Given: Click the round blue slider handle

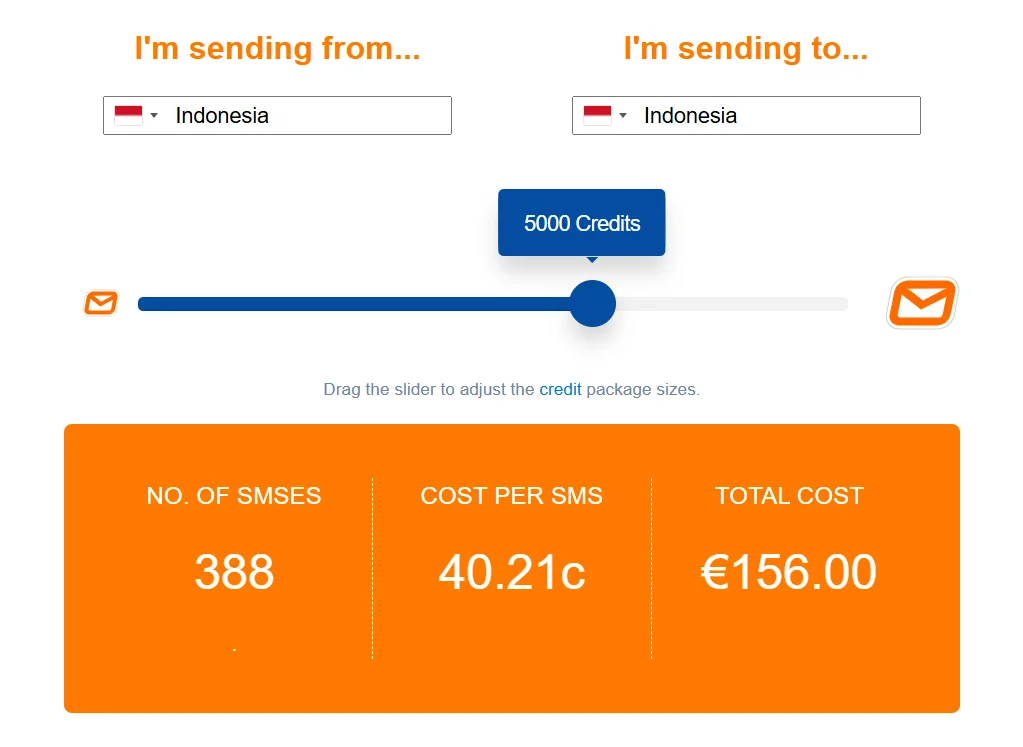Looking at the screenshot, I should (x=592, y=304).
